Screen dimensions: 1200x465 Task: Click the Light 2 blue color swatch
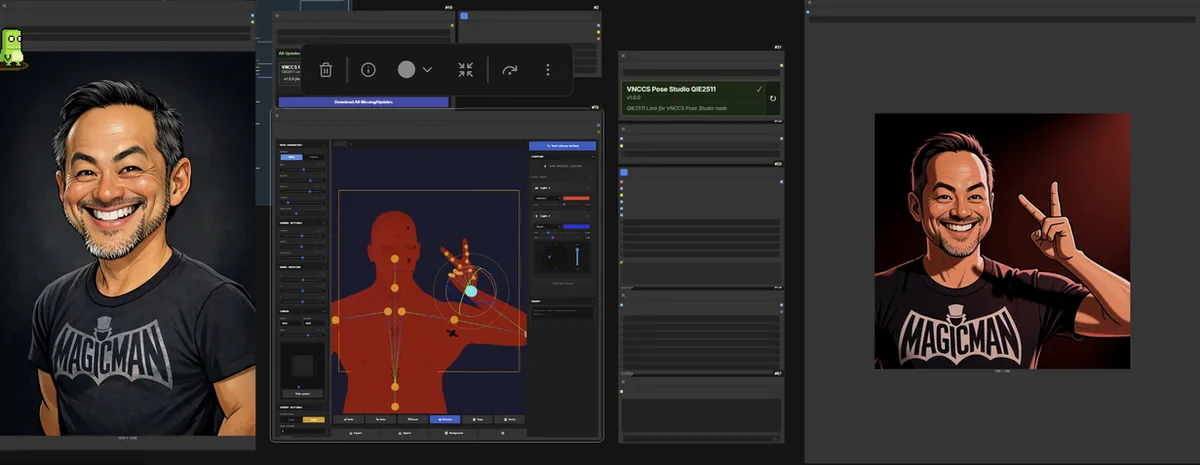pyautogui.click(x=576, y=226)
